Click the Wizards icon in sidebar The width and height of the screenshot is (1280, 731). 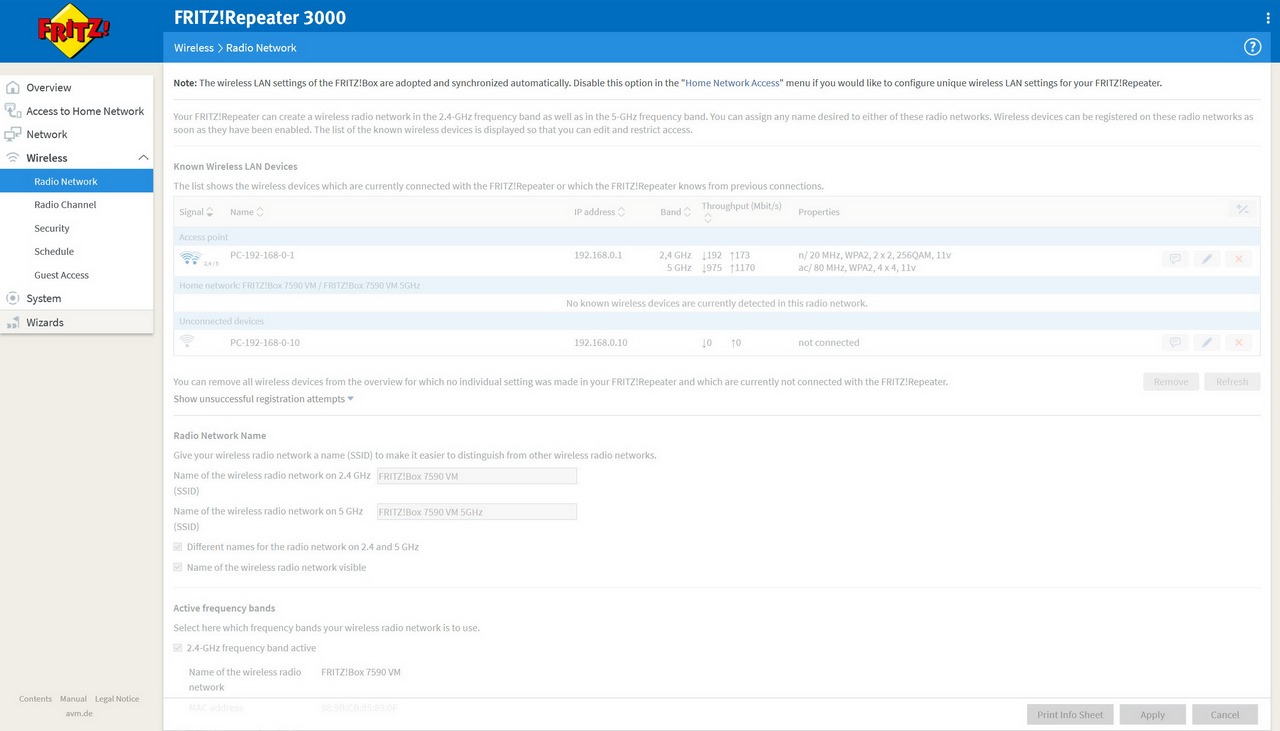click(x=13, y=322)
